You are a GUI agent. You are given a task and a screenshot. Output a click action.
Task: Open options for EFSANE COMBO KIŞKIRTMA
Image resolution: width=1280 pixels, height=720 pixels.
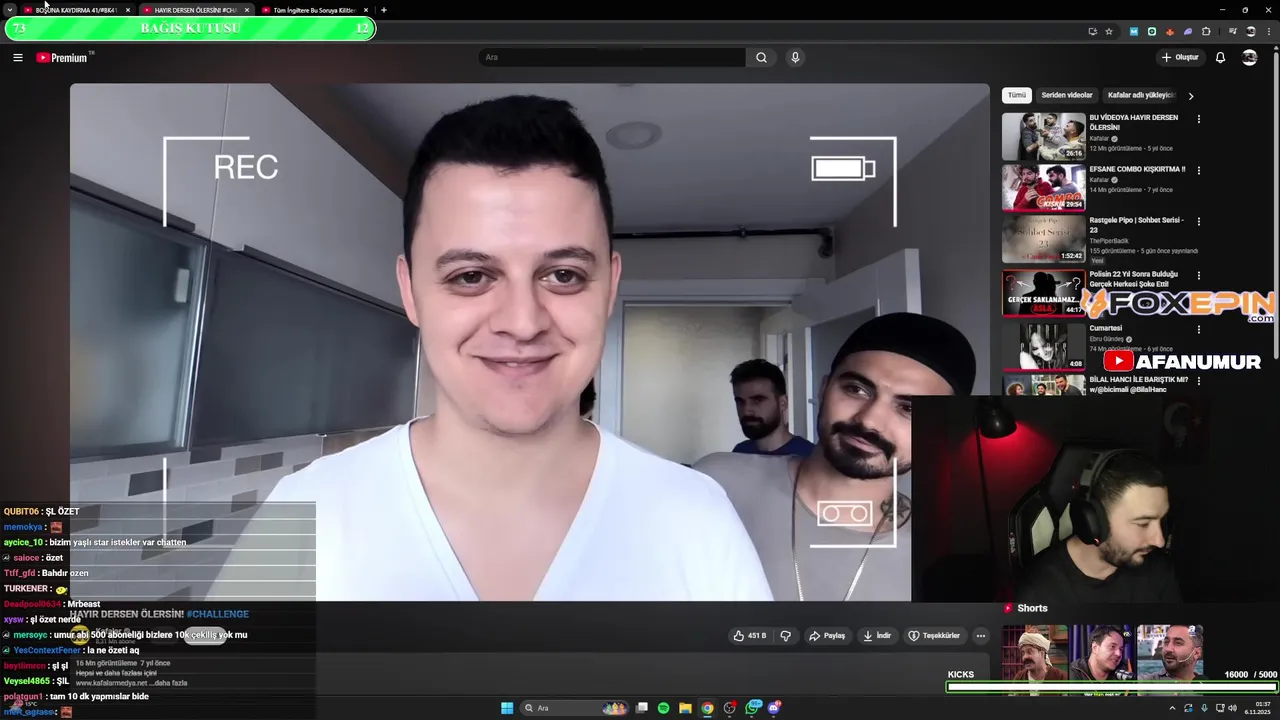pyautogui.click(x=1199, y=170)
